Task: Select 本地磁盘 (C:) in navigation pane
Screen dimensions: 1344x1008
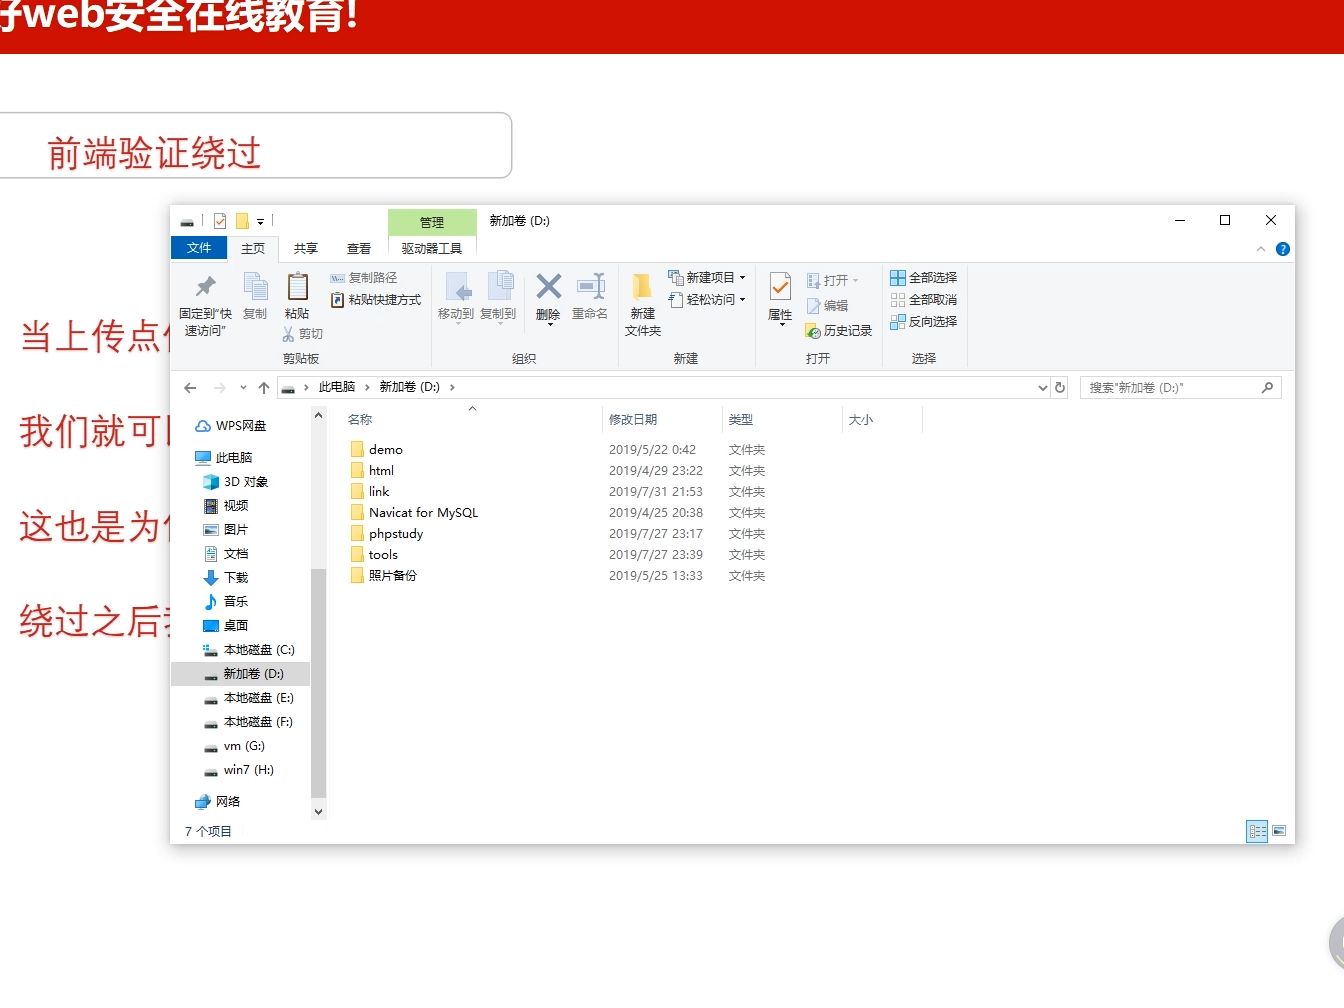Action: 249,650
